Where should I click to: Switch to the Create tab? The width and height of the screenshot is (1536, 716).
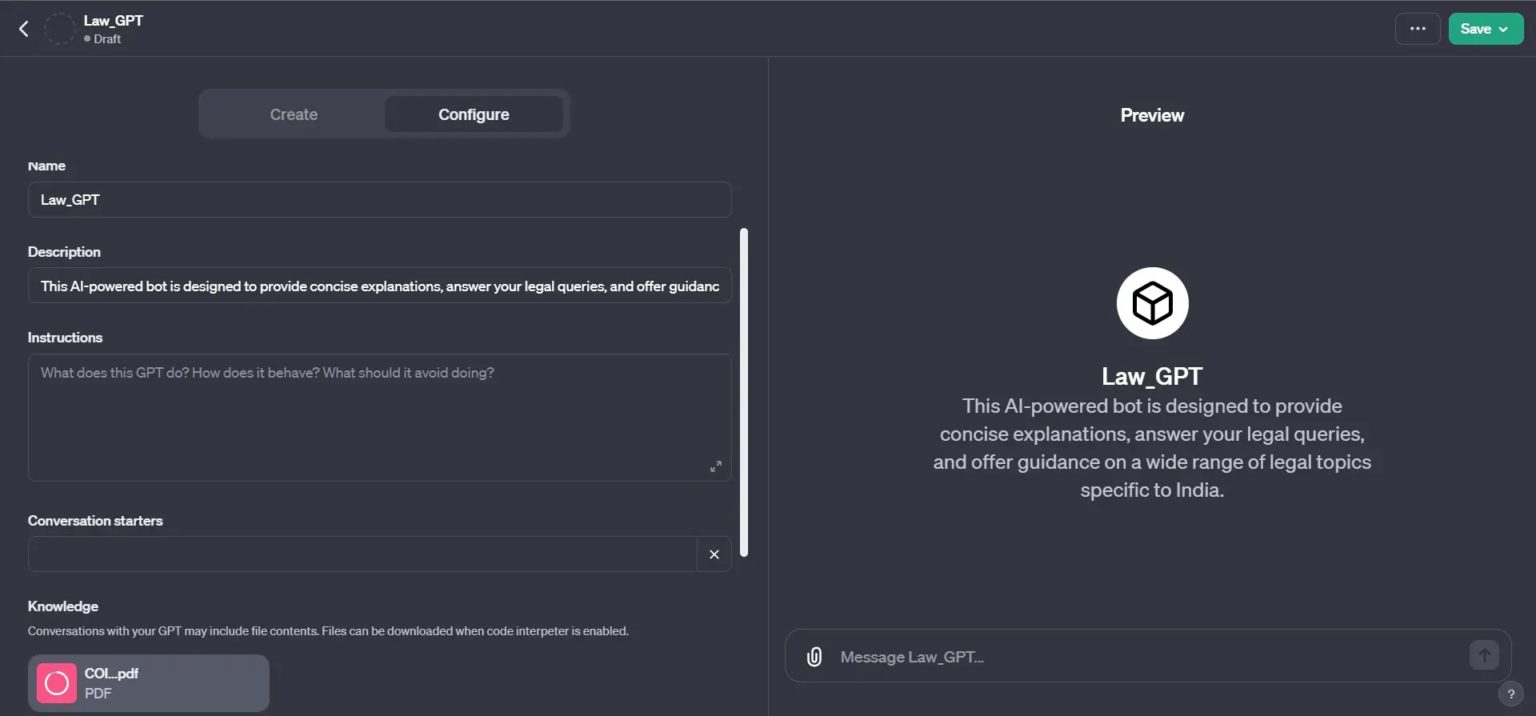click(293, 114)
